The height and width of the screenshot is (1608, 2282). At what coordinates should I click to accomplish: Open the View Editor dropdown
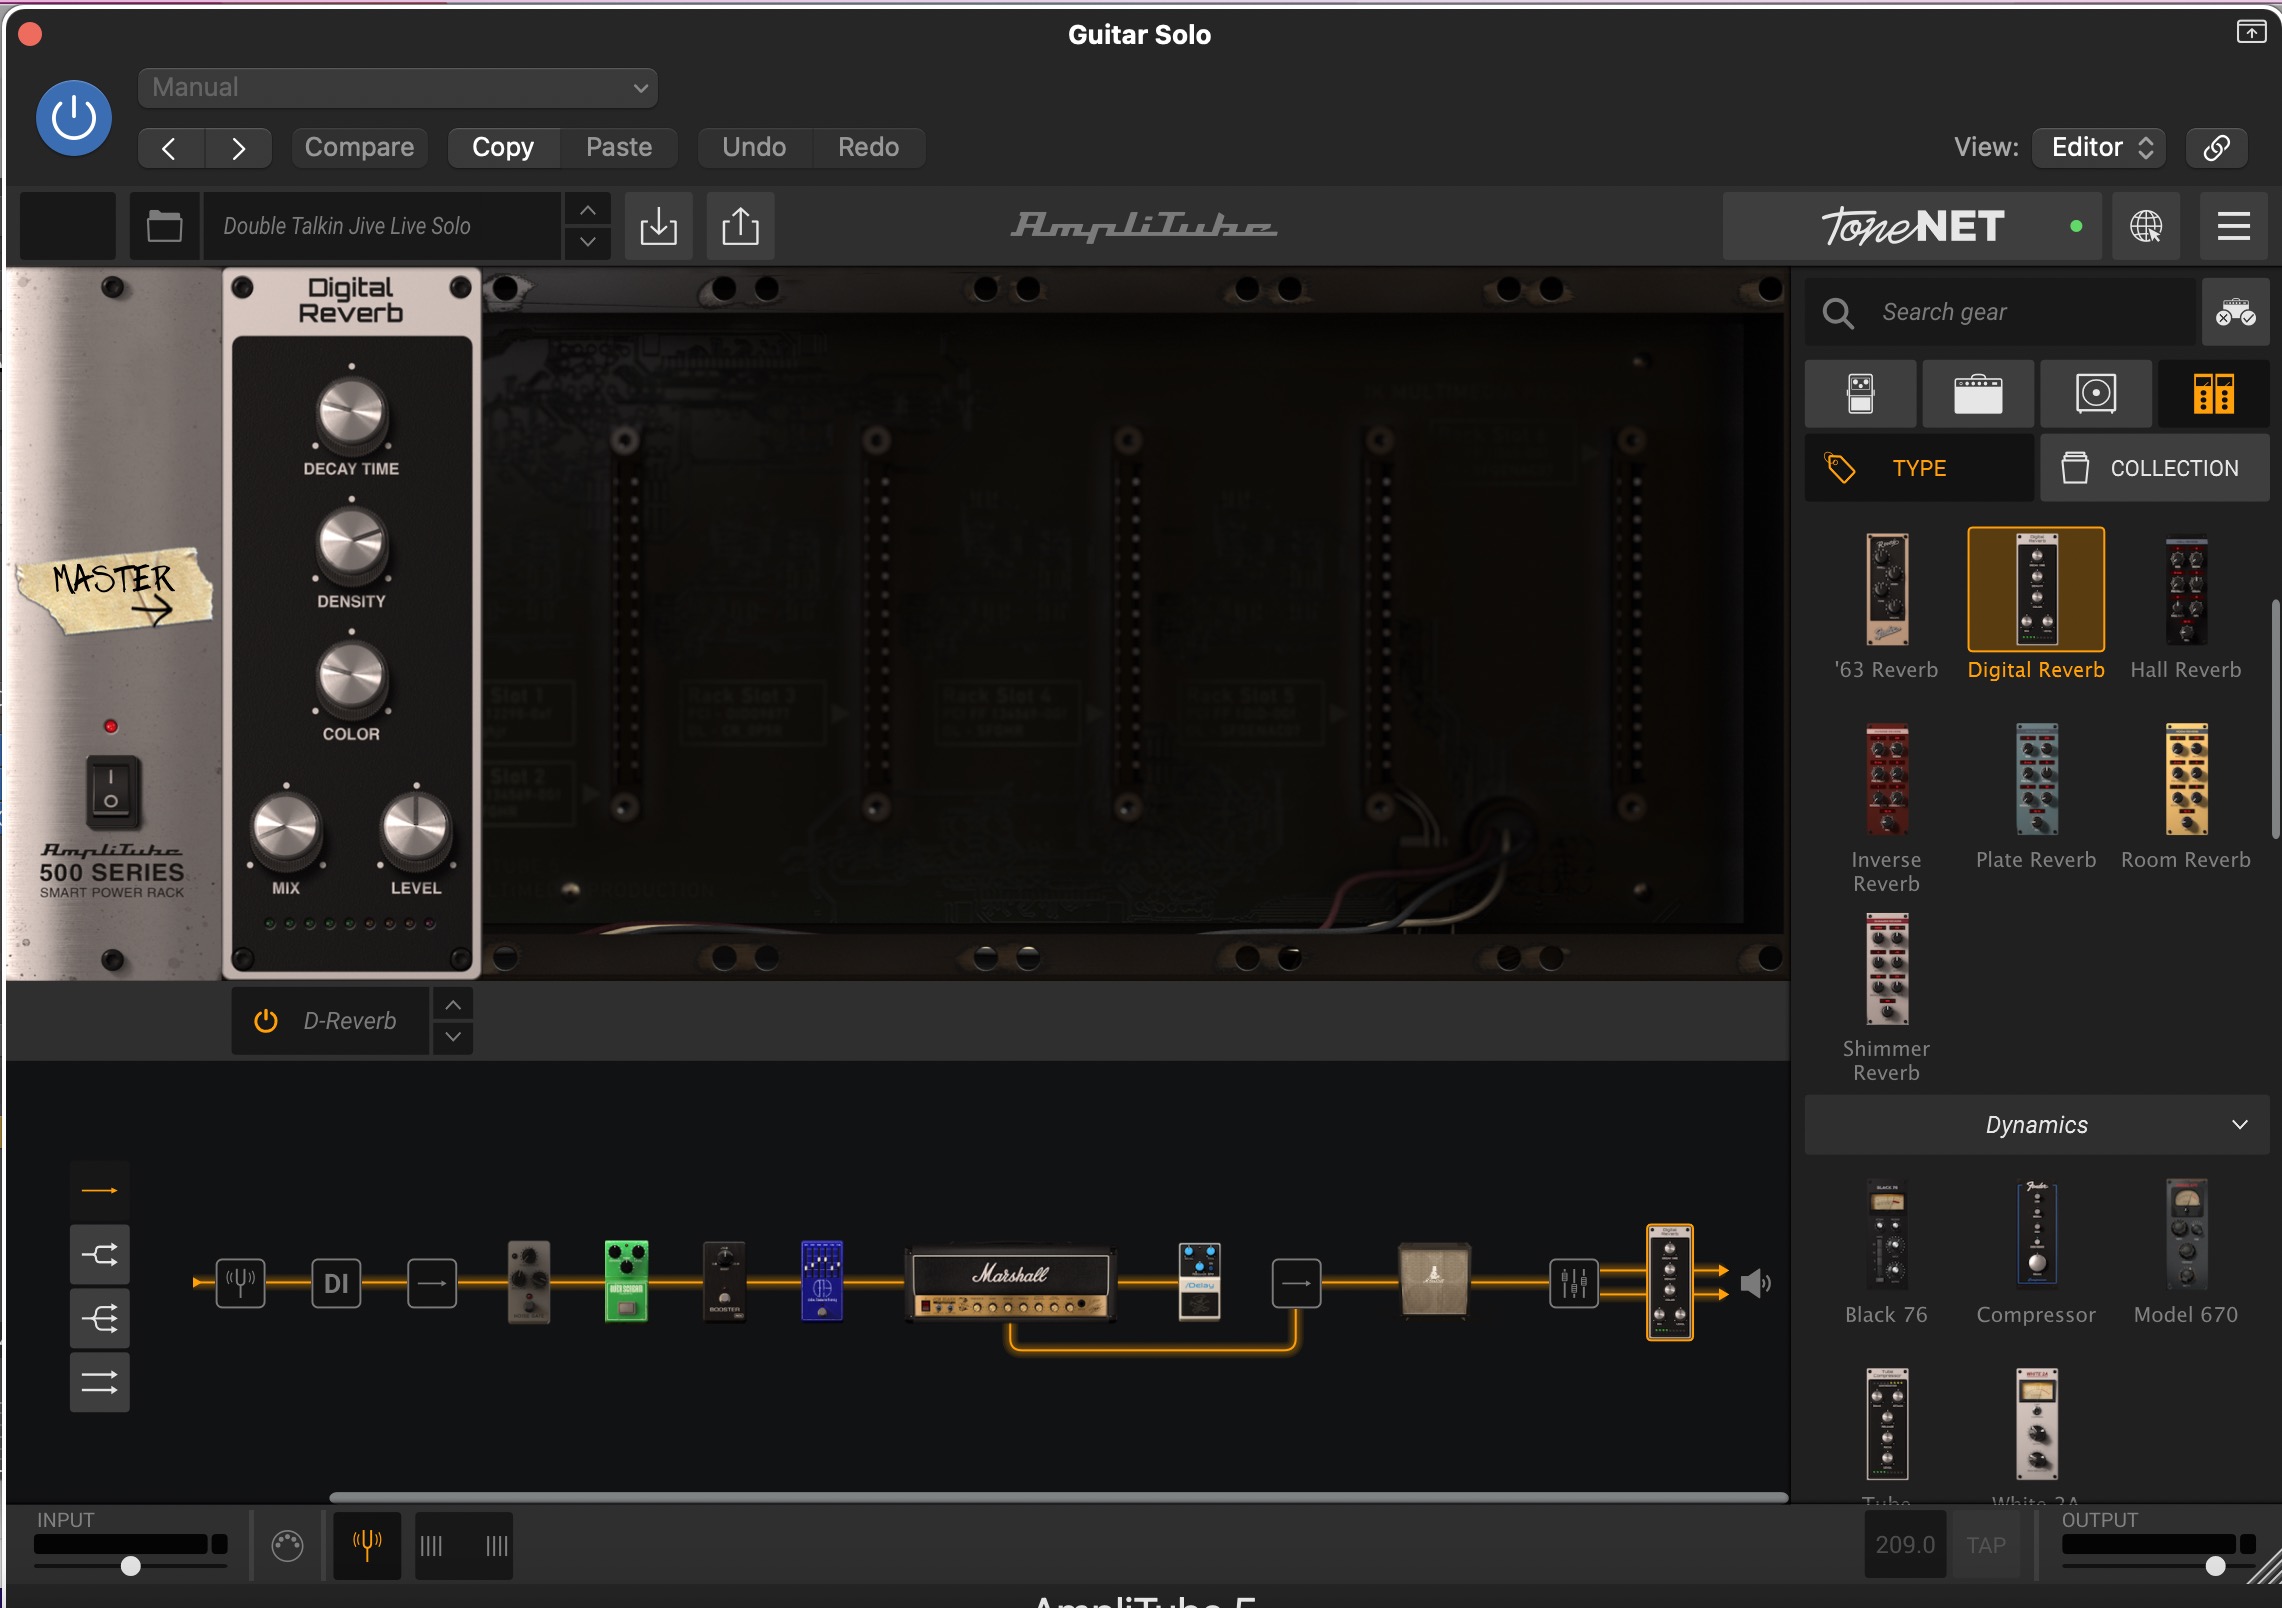2099,148
